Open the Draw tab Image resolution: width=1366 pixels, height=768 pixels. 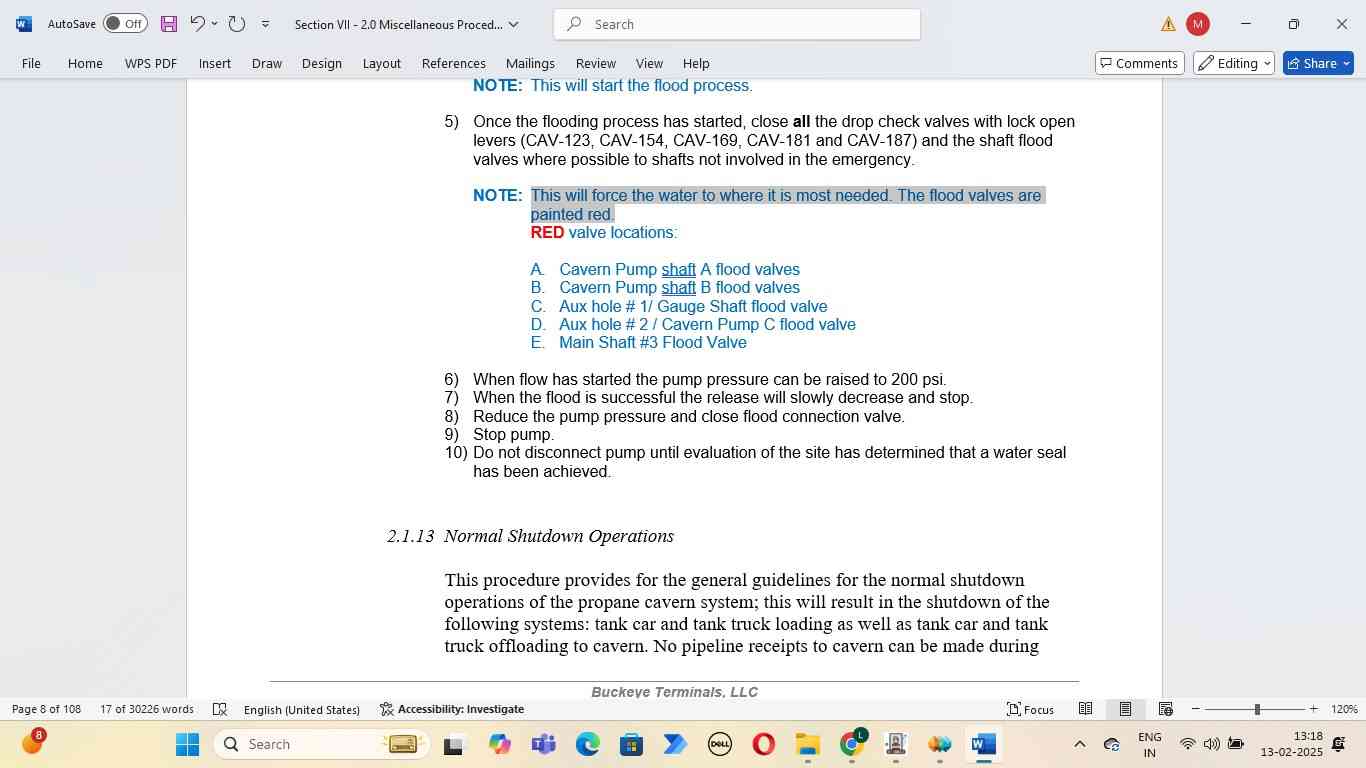[267, 63]
